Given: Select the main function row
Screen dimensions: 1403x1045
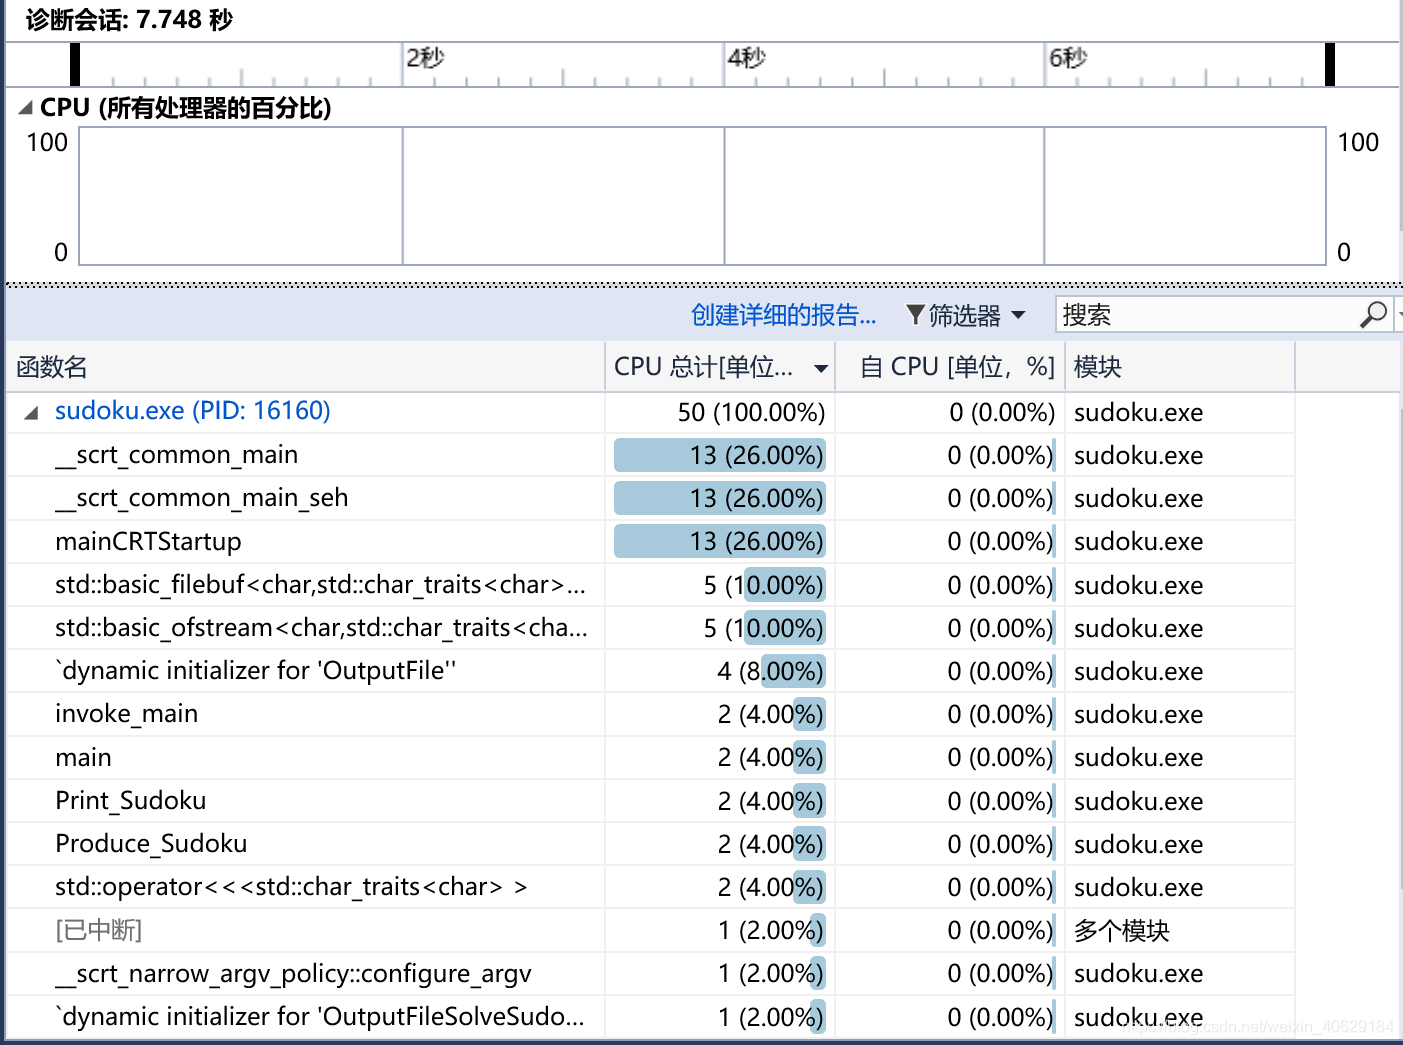Looking at the screenshot, I should [x=650, y=757].
